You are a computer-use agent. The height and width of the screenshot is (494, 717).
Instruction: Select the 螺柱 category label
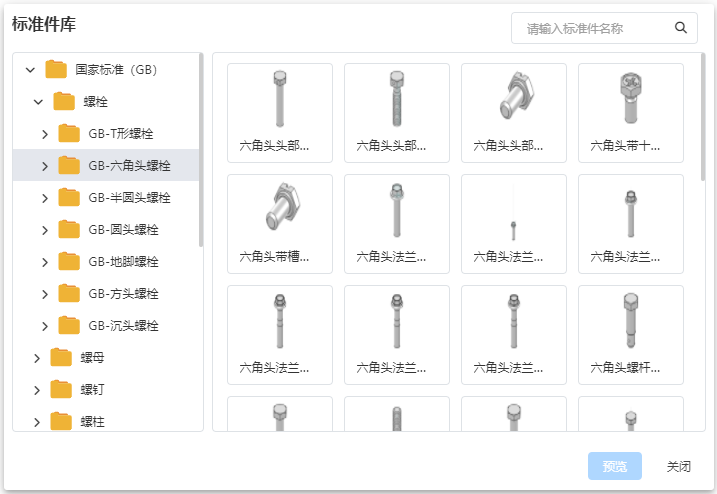(x=92, y=422)
